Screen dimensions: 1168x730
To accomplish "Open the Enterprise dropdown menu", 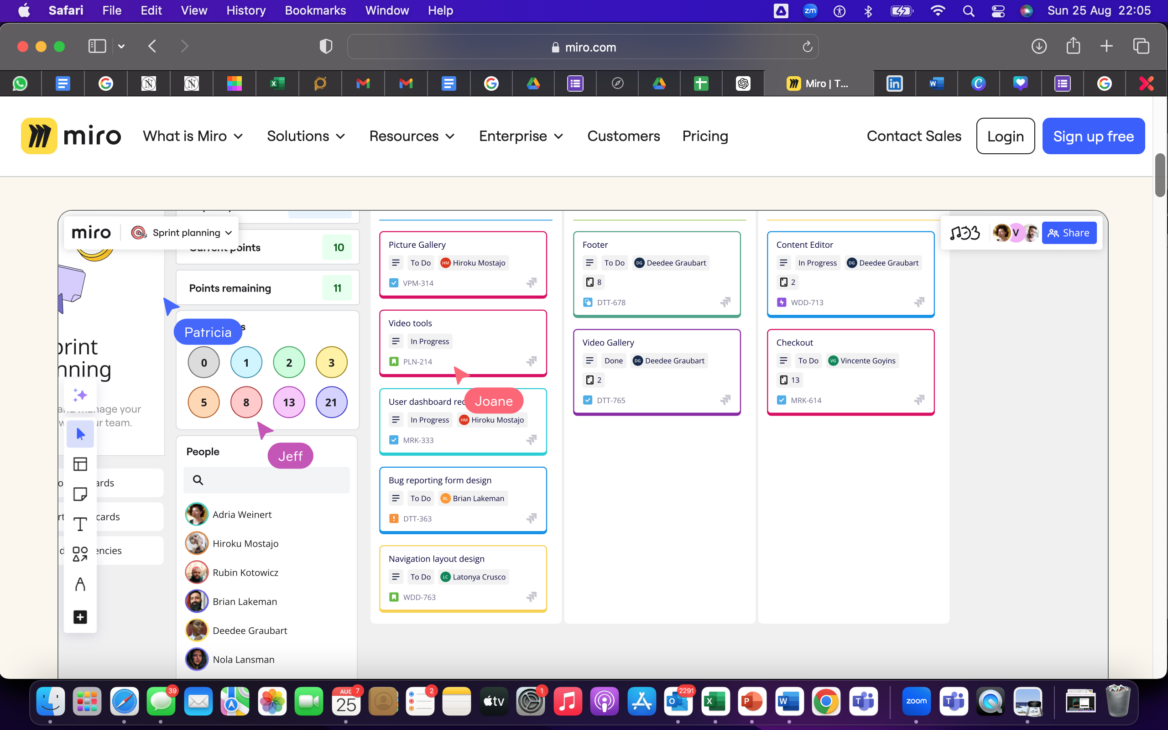I will [x=521, y=136].
